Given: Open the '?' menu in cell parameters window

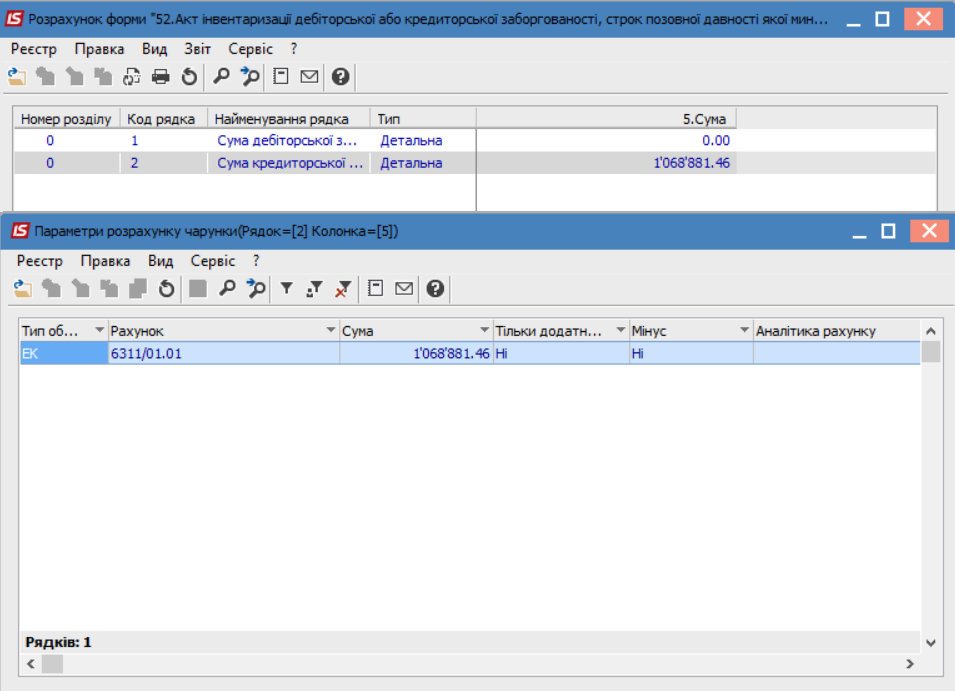Looking at the screenshot, I should point(256,261).
